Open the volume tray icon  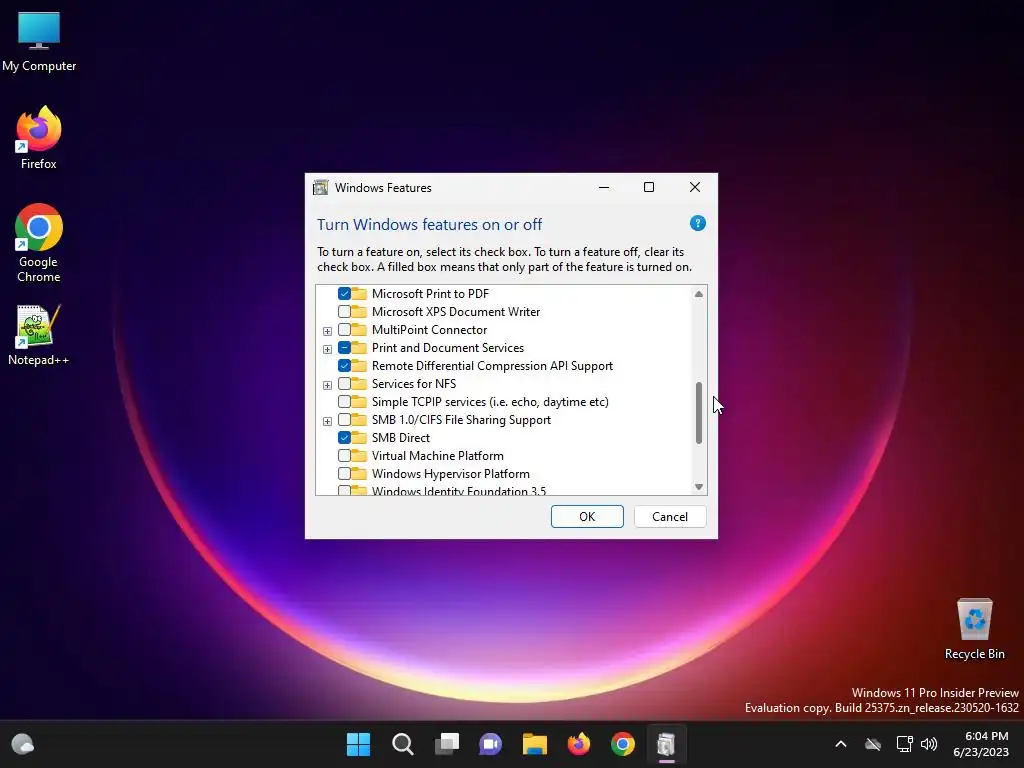coord(929,744)
